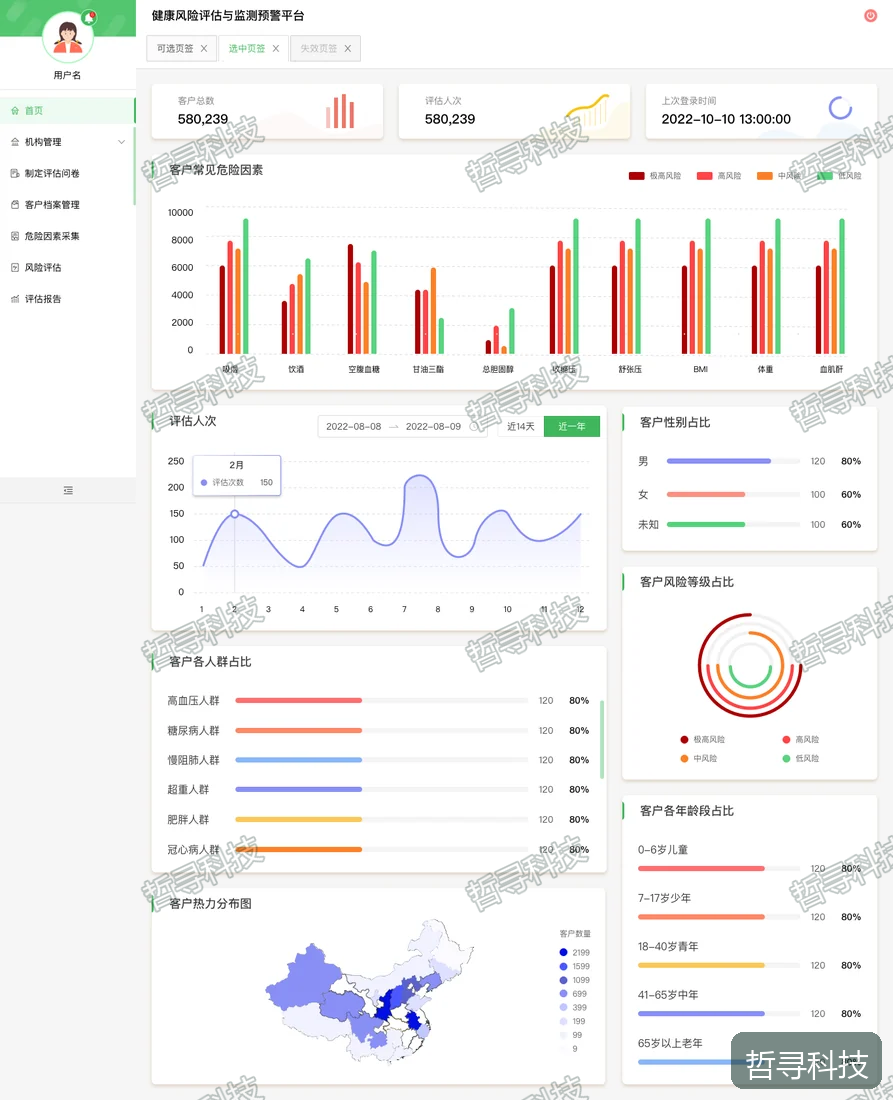The height and width of the screenshot is (1100, 893).
Task: Close the 可选页签 tab
Action: click(x=204, y=48)
